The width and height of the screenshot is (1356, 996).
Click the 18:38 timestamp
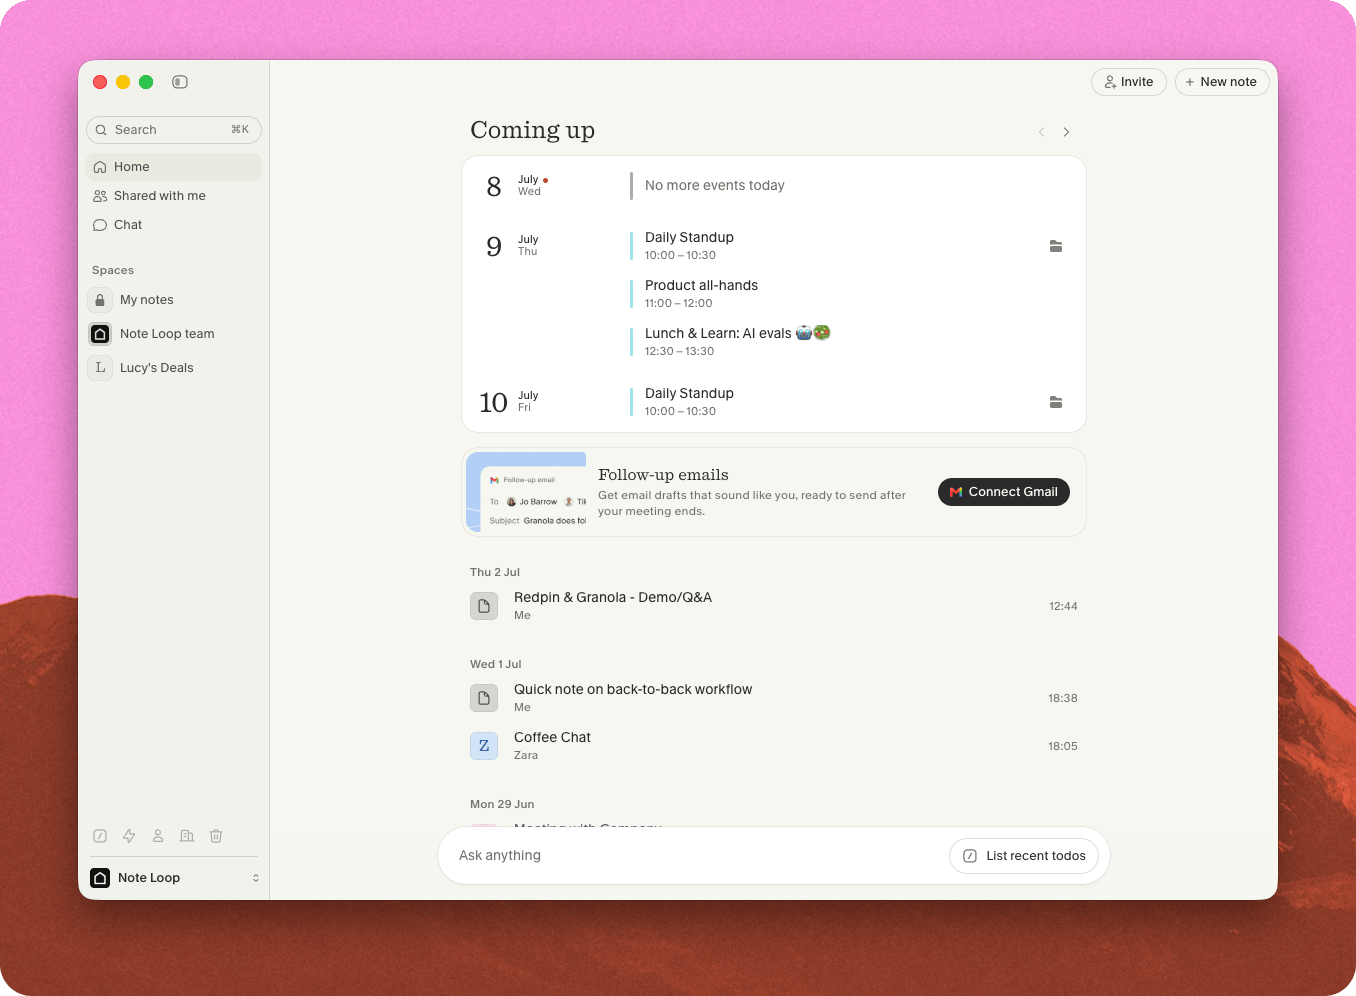(1063, 698)
